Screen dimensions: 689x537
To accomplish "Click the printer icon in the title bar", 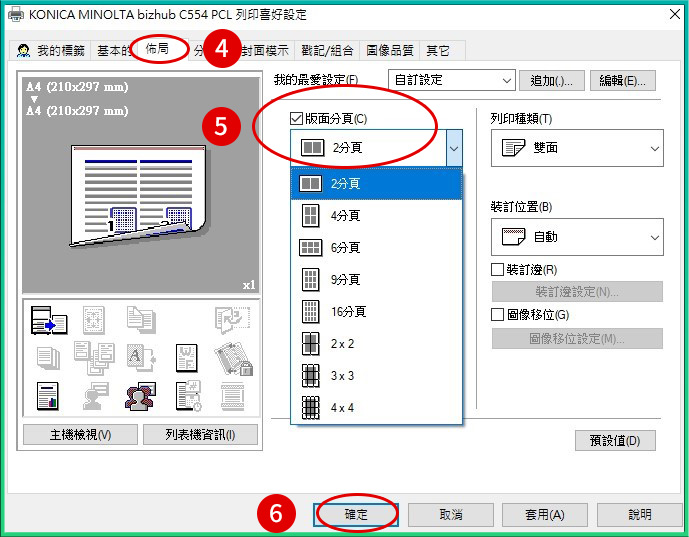I will tap(16, 15).
